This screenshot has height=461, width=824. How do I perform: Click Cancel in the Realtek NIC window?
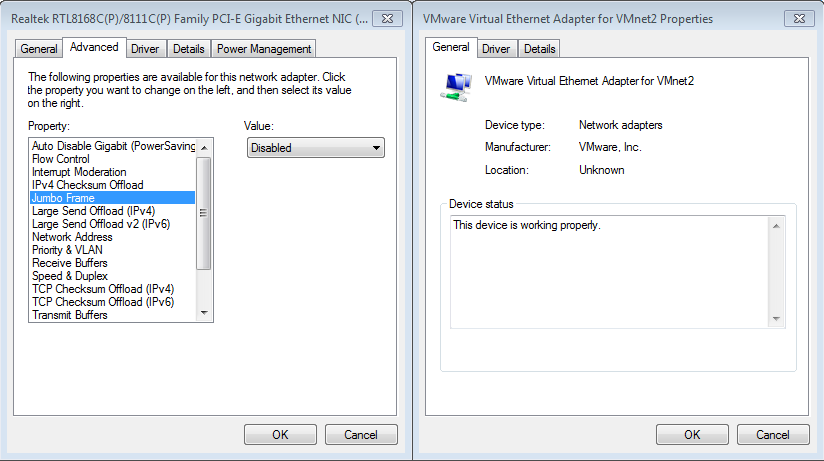click(361, 435)
